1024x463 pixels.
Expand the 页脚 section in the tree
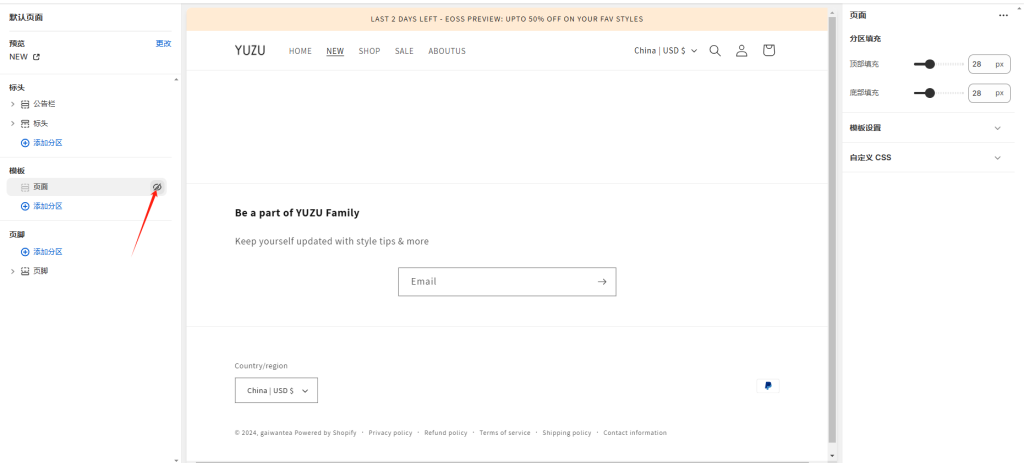[12, 271]
